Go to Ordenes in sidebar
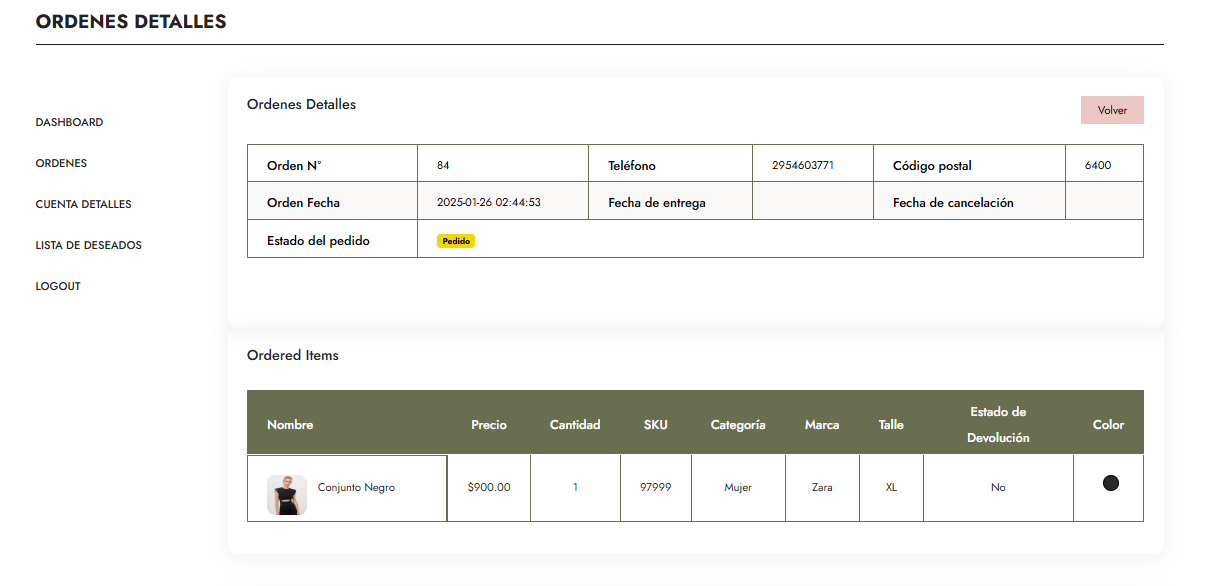This screenshot has width=1217, height=586. point(61,163)
